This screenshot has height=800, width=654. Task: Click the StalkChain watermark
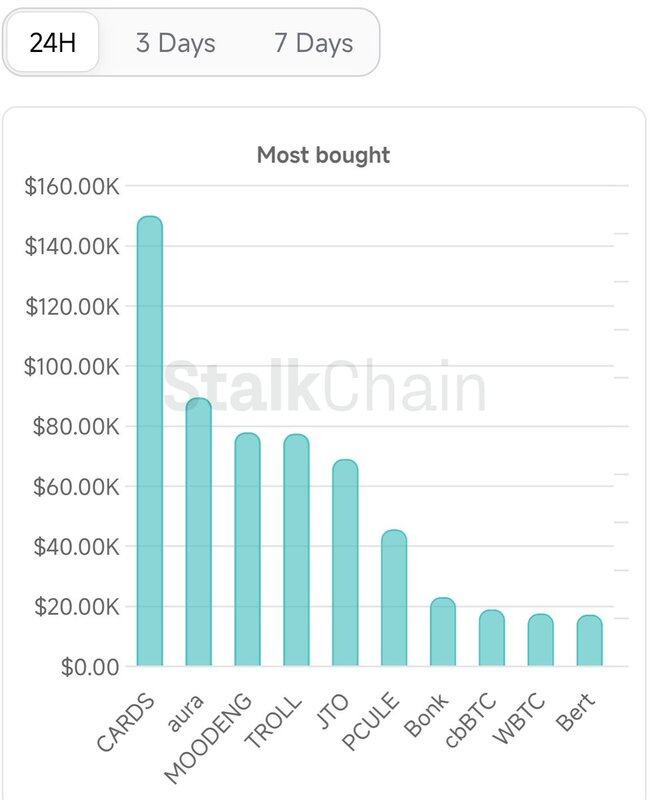click(325, 387)
